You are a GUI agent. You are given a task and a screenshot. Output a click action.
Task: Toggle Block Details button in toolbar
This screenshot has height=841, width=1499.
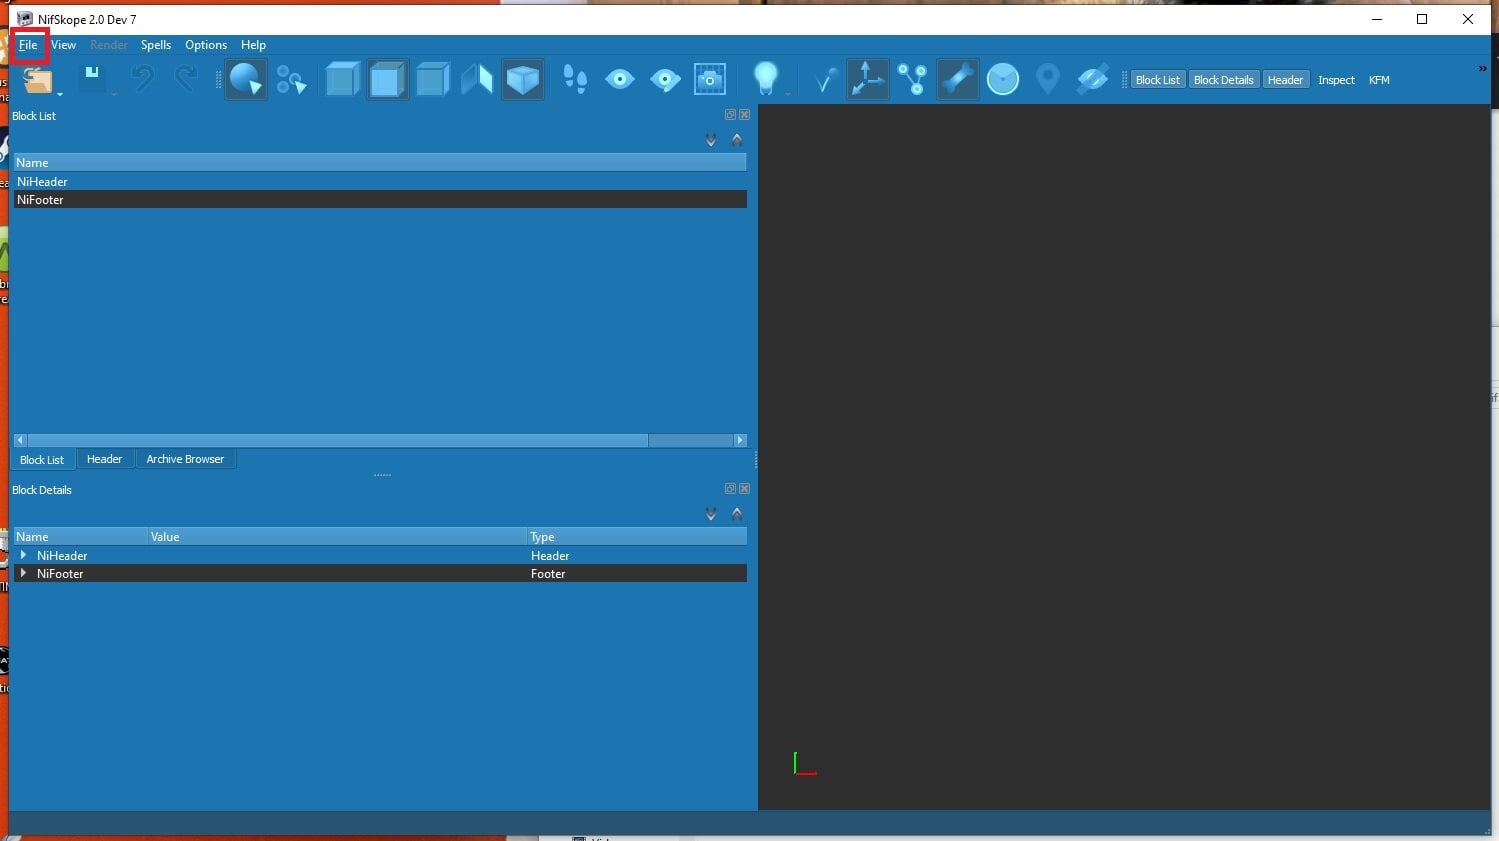(1223, 80)
